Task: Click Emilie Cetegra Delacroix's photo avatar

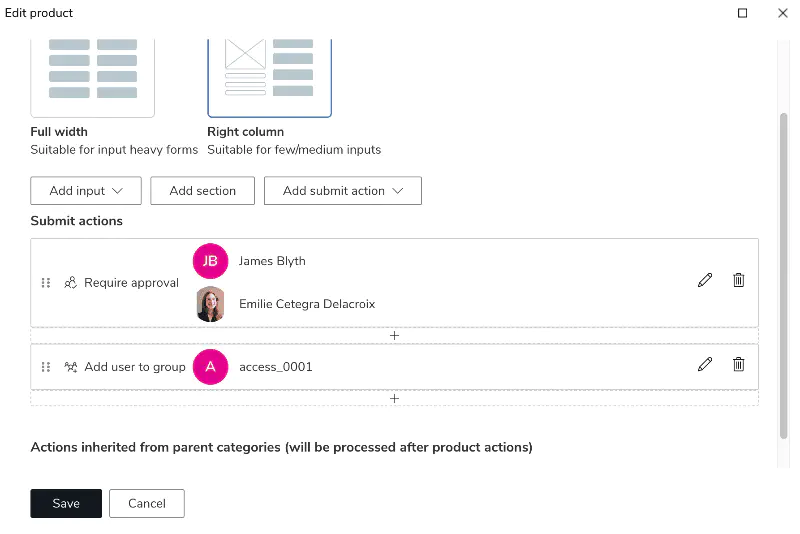Action: [210, 304]
